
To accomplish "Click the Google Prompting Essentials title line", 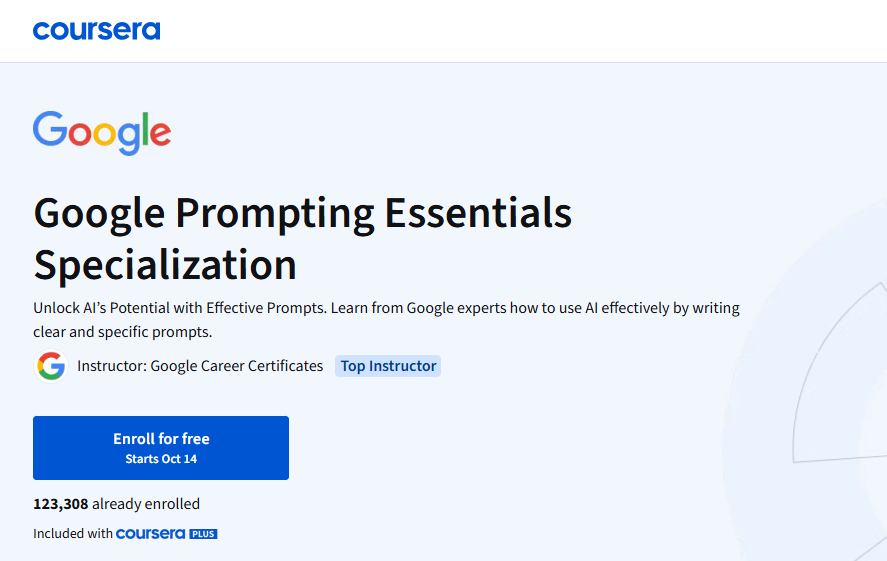I will (302, 213).
